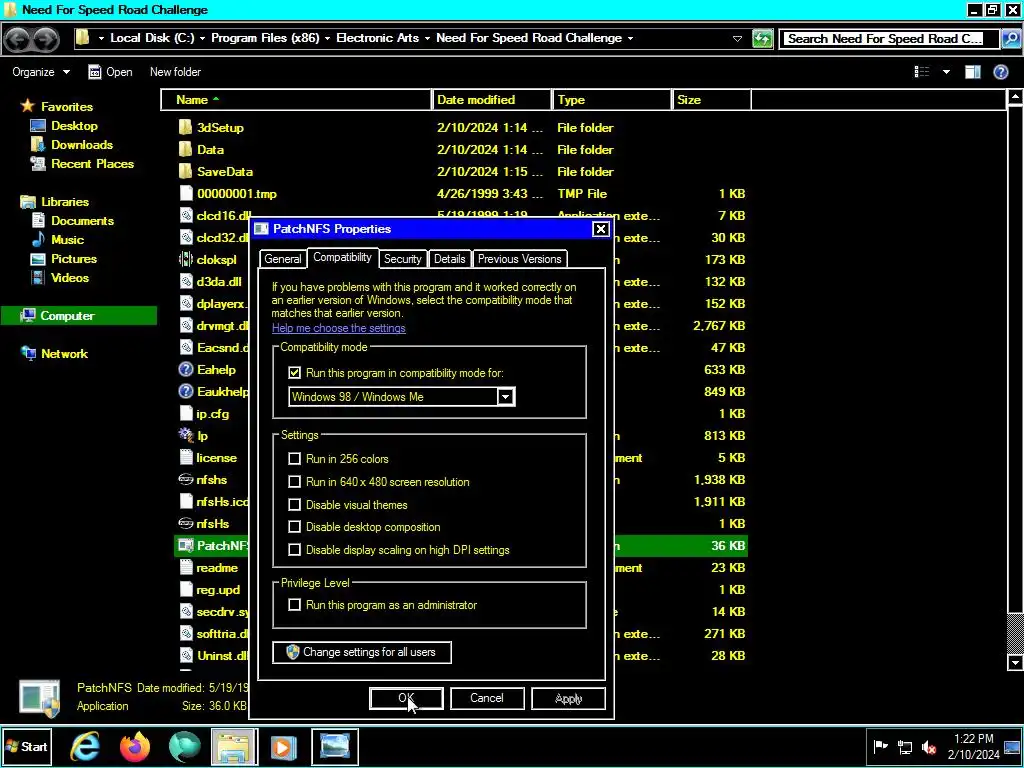The height and width of the screenshot is (768, 1024).
Task: Switch to the Details tab
Action: (449, 259)
